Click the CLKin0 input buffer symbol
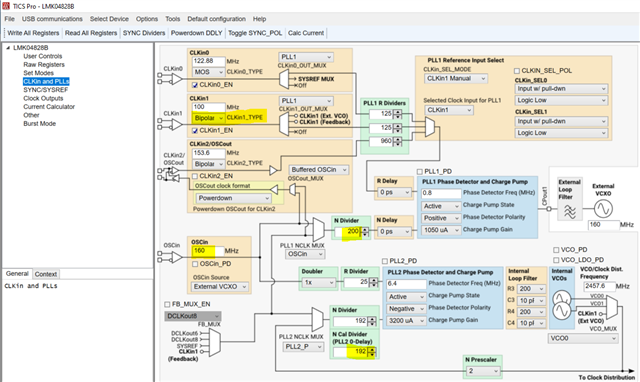Image resolution: width=640 pixels, height=382 pixels. 176,79
